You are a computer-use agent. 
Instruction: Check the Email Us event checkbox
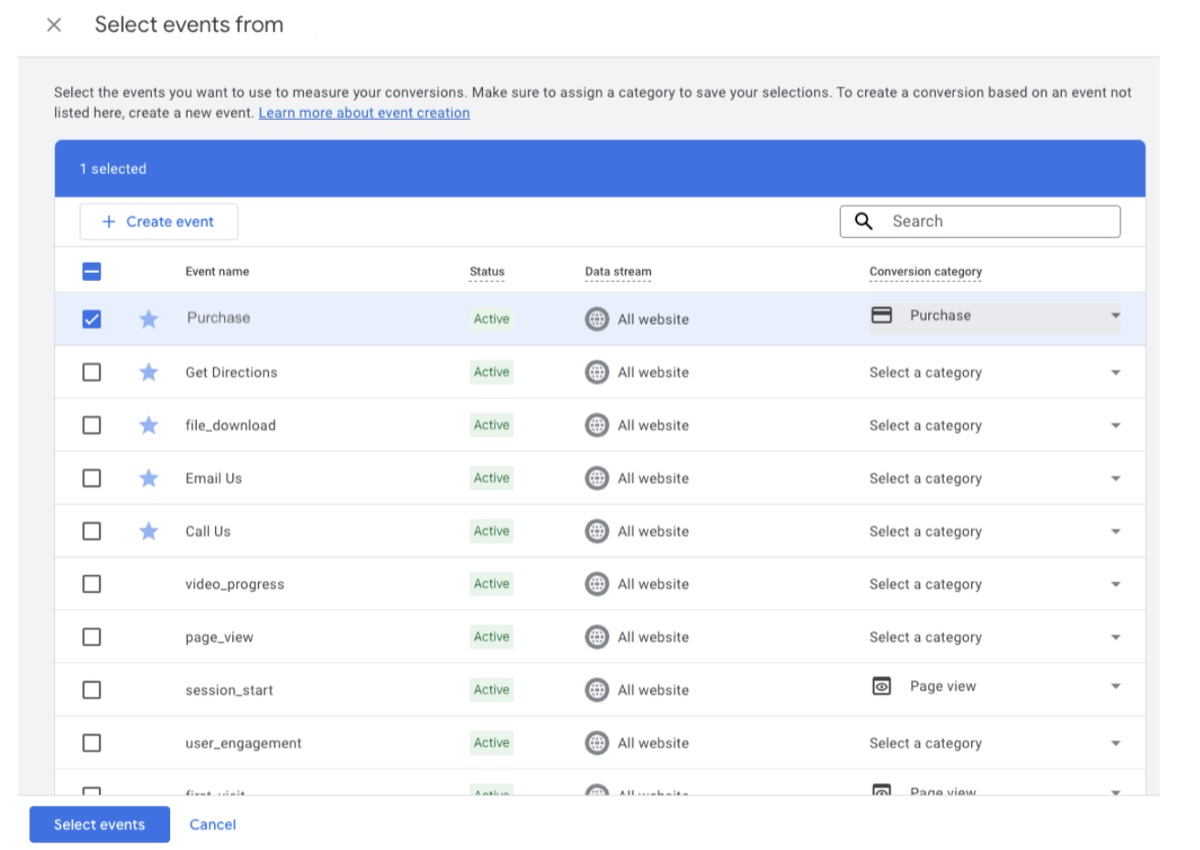[x=91, y=478]
